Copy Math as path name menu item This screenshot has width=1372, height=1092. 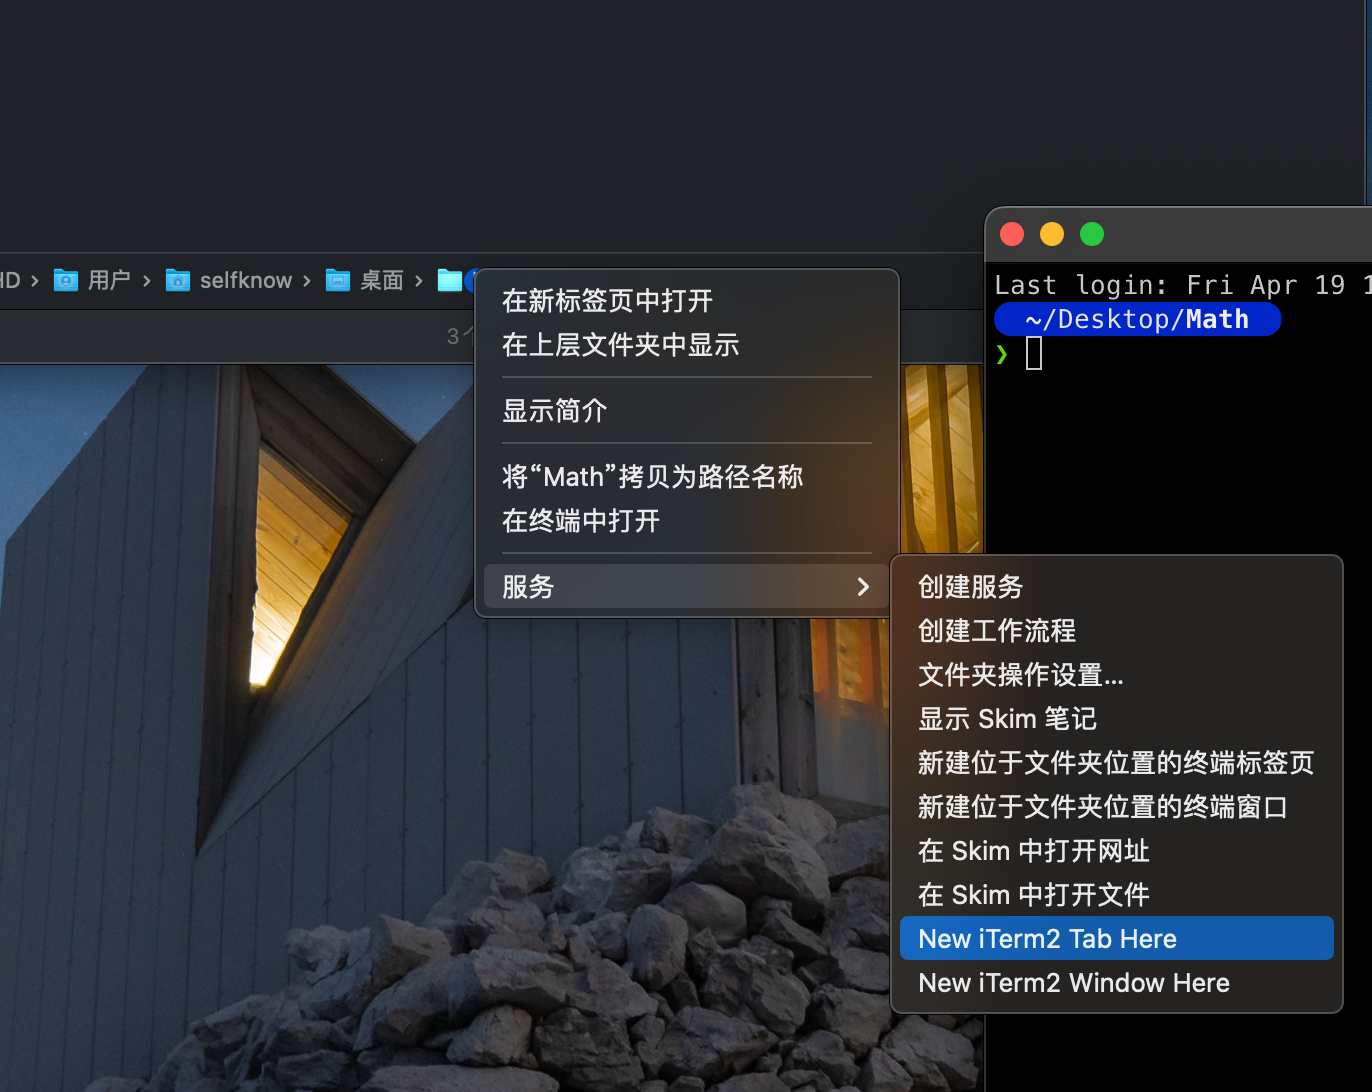pos(652,477)
